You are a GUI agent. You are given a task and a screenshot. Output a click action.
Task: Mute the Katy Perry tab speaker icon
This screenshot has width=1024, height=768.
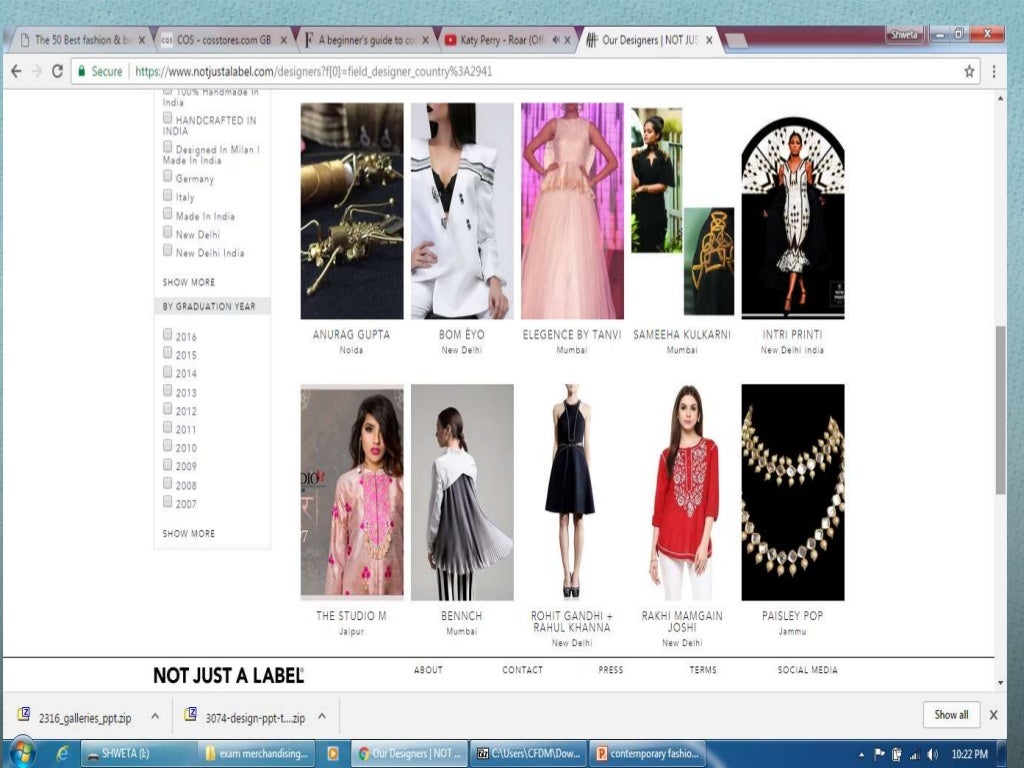pyautogui.click(x=556, y=40)
